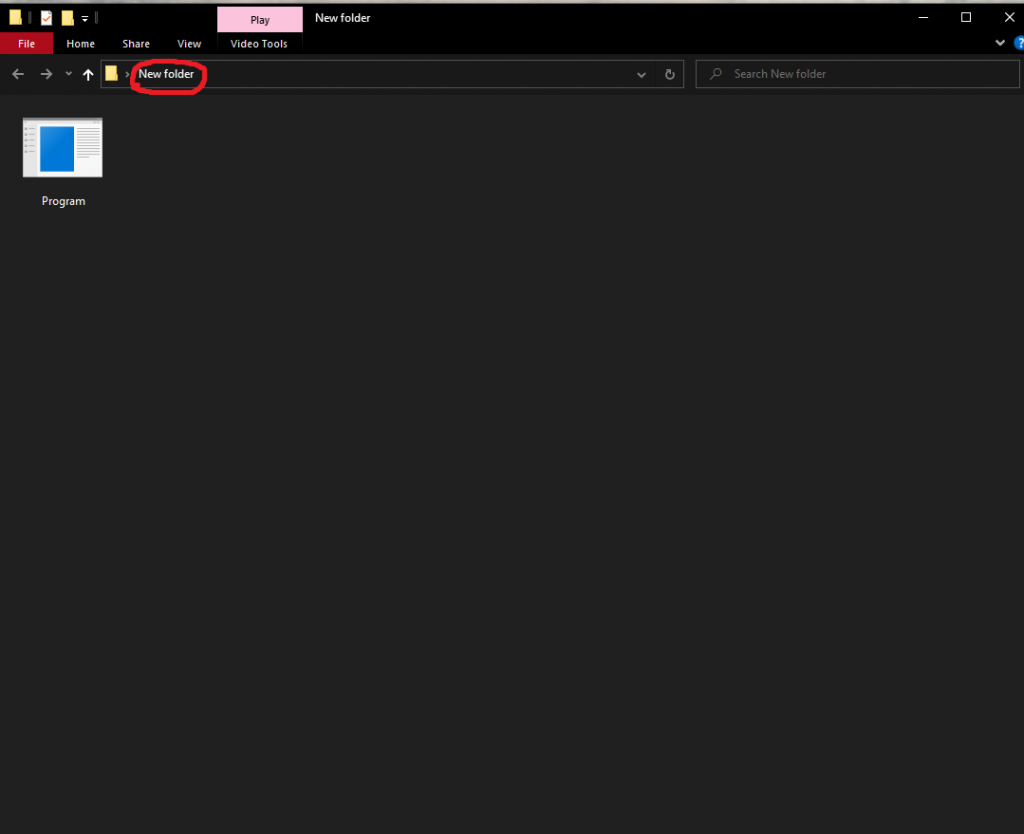The image size is (1024, 834).
Task: Click the forward navigation arrow
Action: (x=46, y=73)
